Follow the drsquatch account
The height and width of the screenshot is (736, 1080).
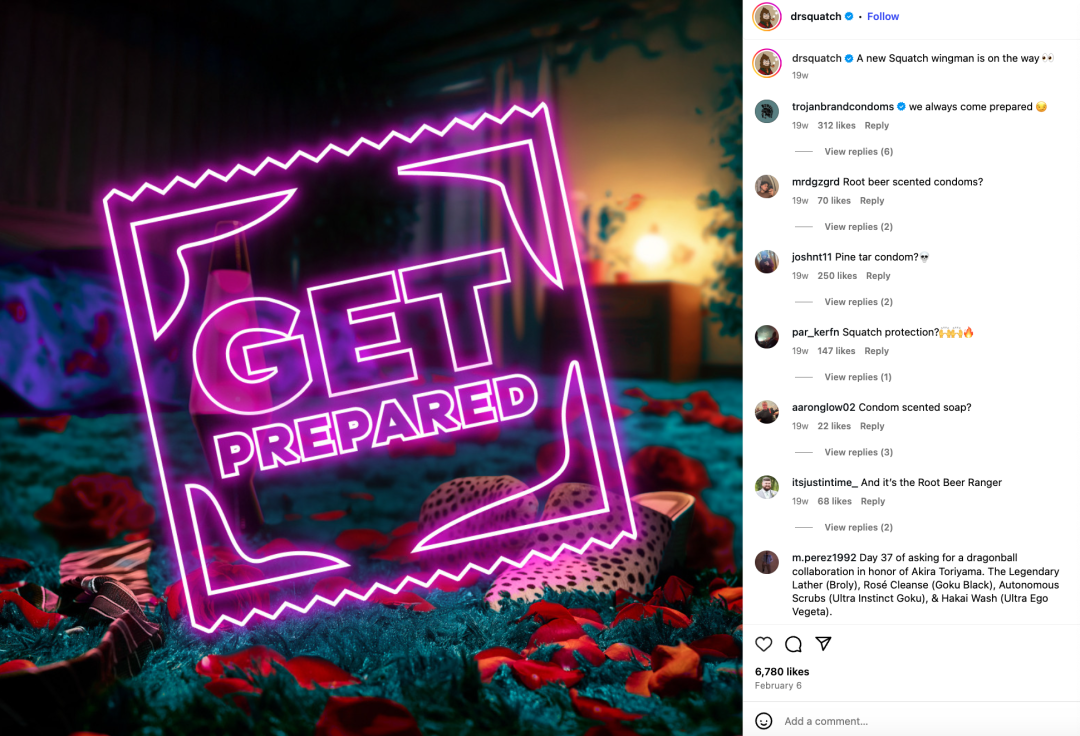883,17
